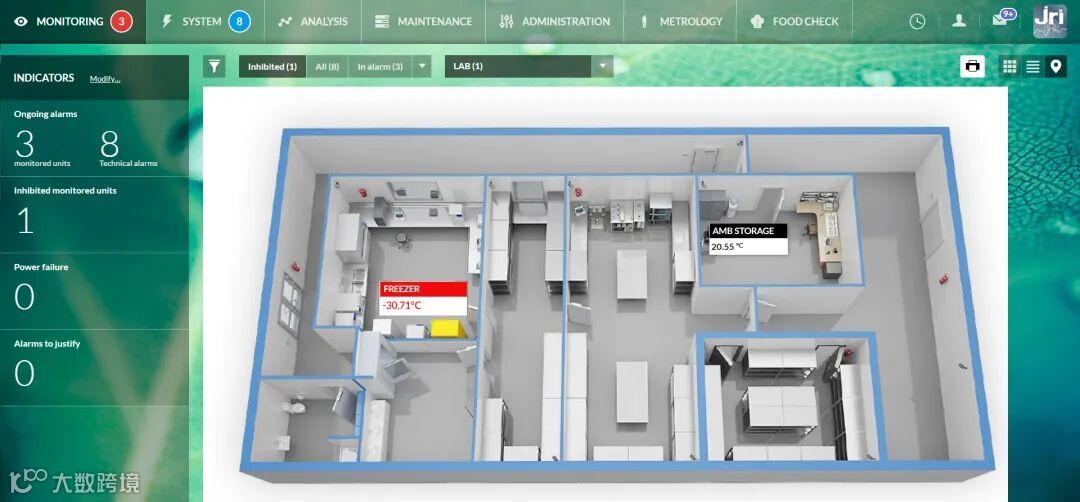Open the Monitoring tab
The image size is (1080, 502).
(x=73, y=21)
